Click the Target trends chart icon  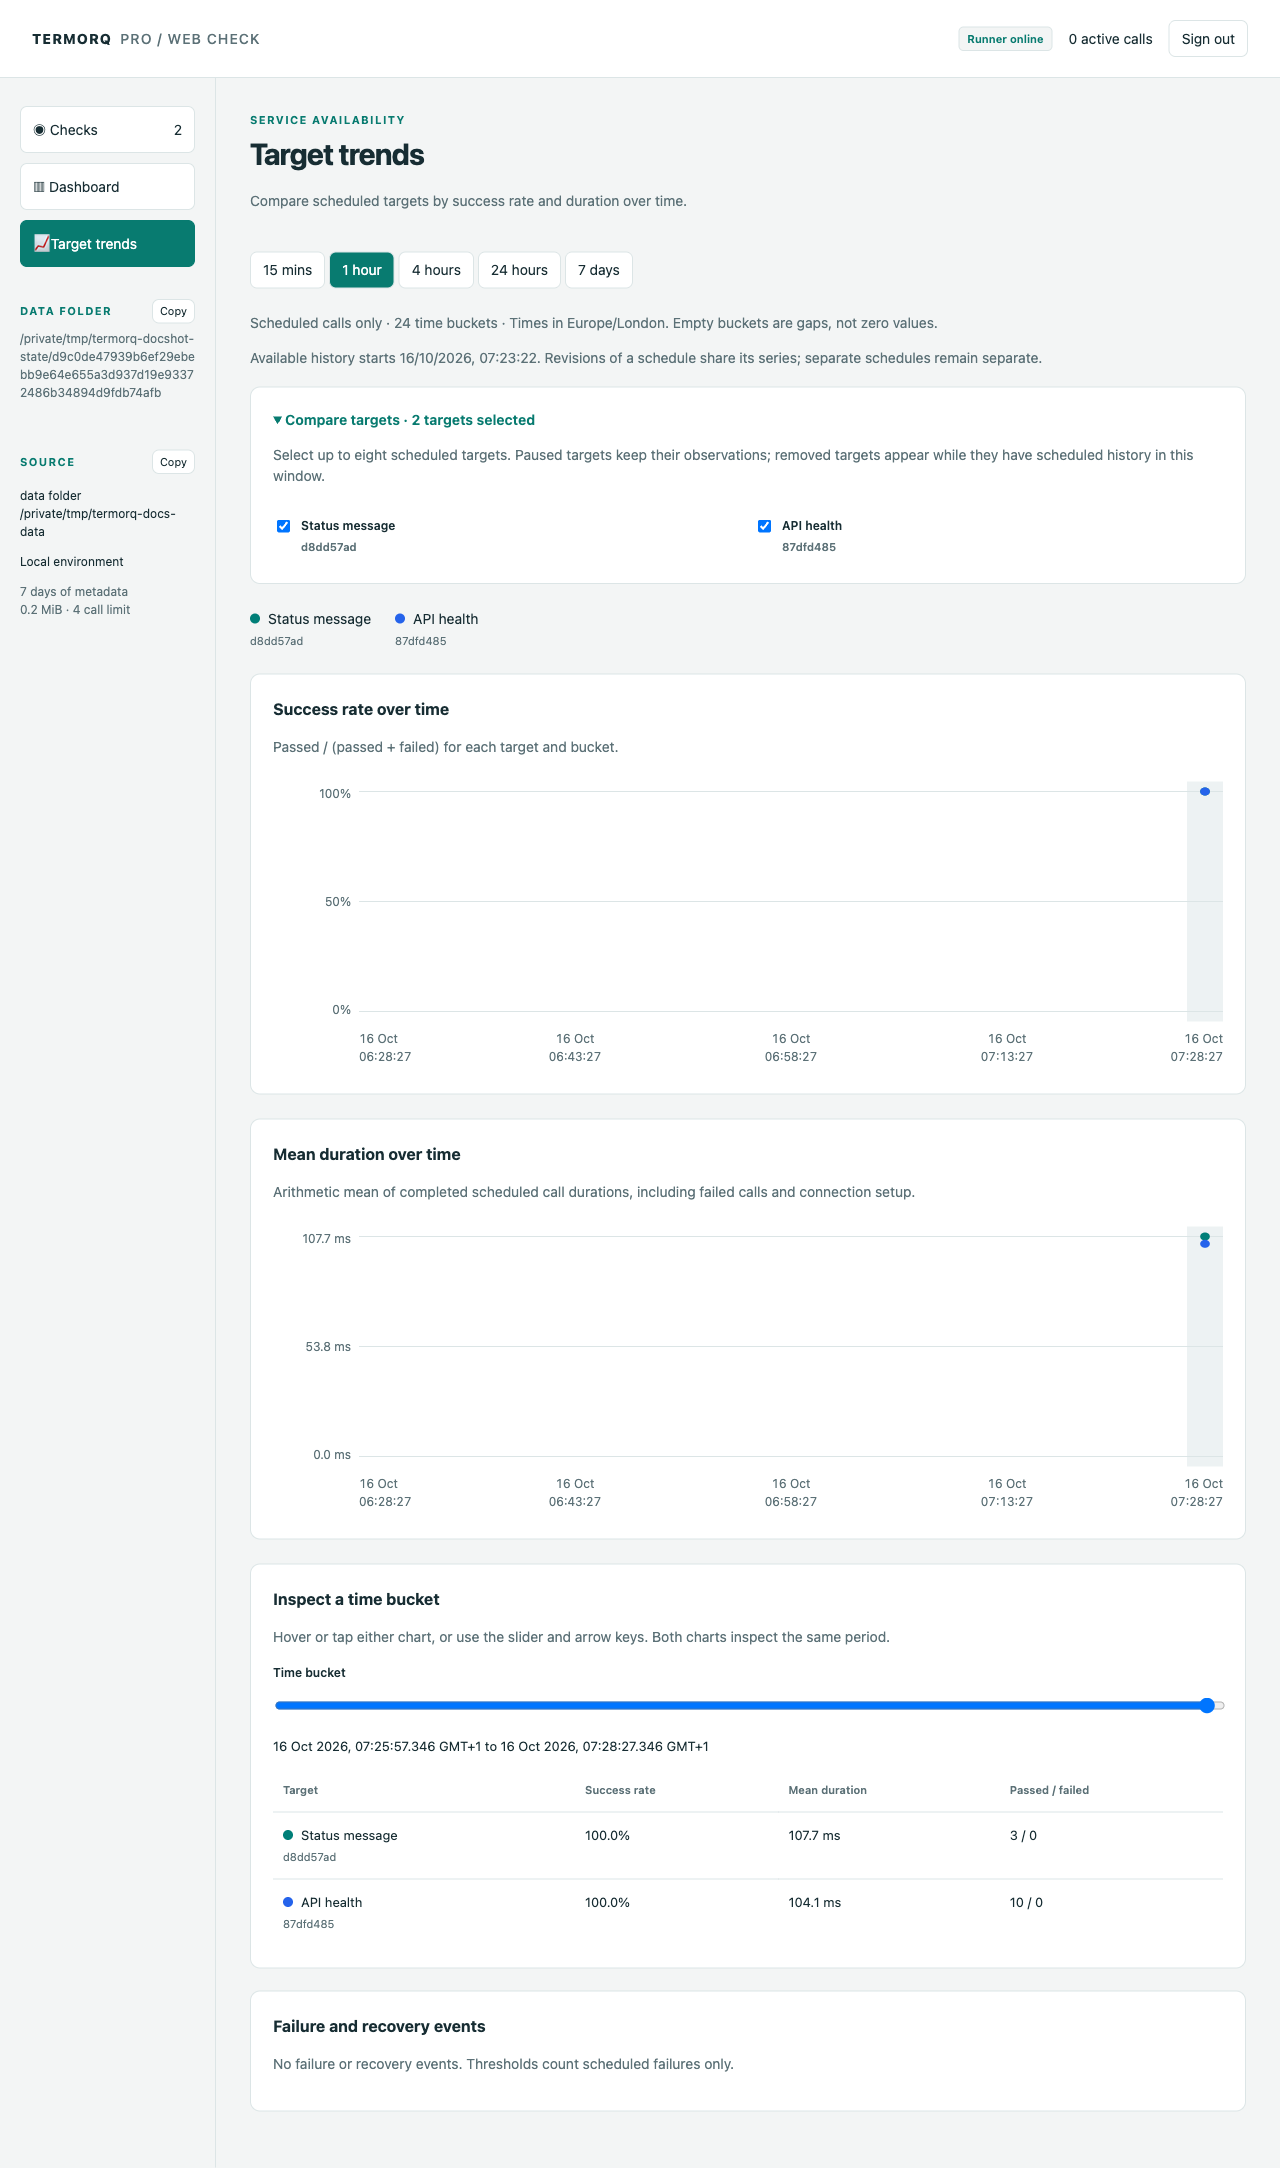point(41,243)
